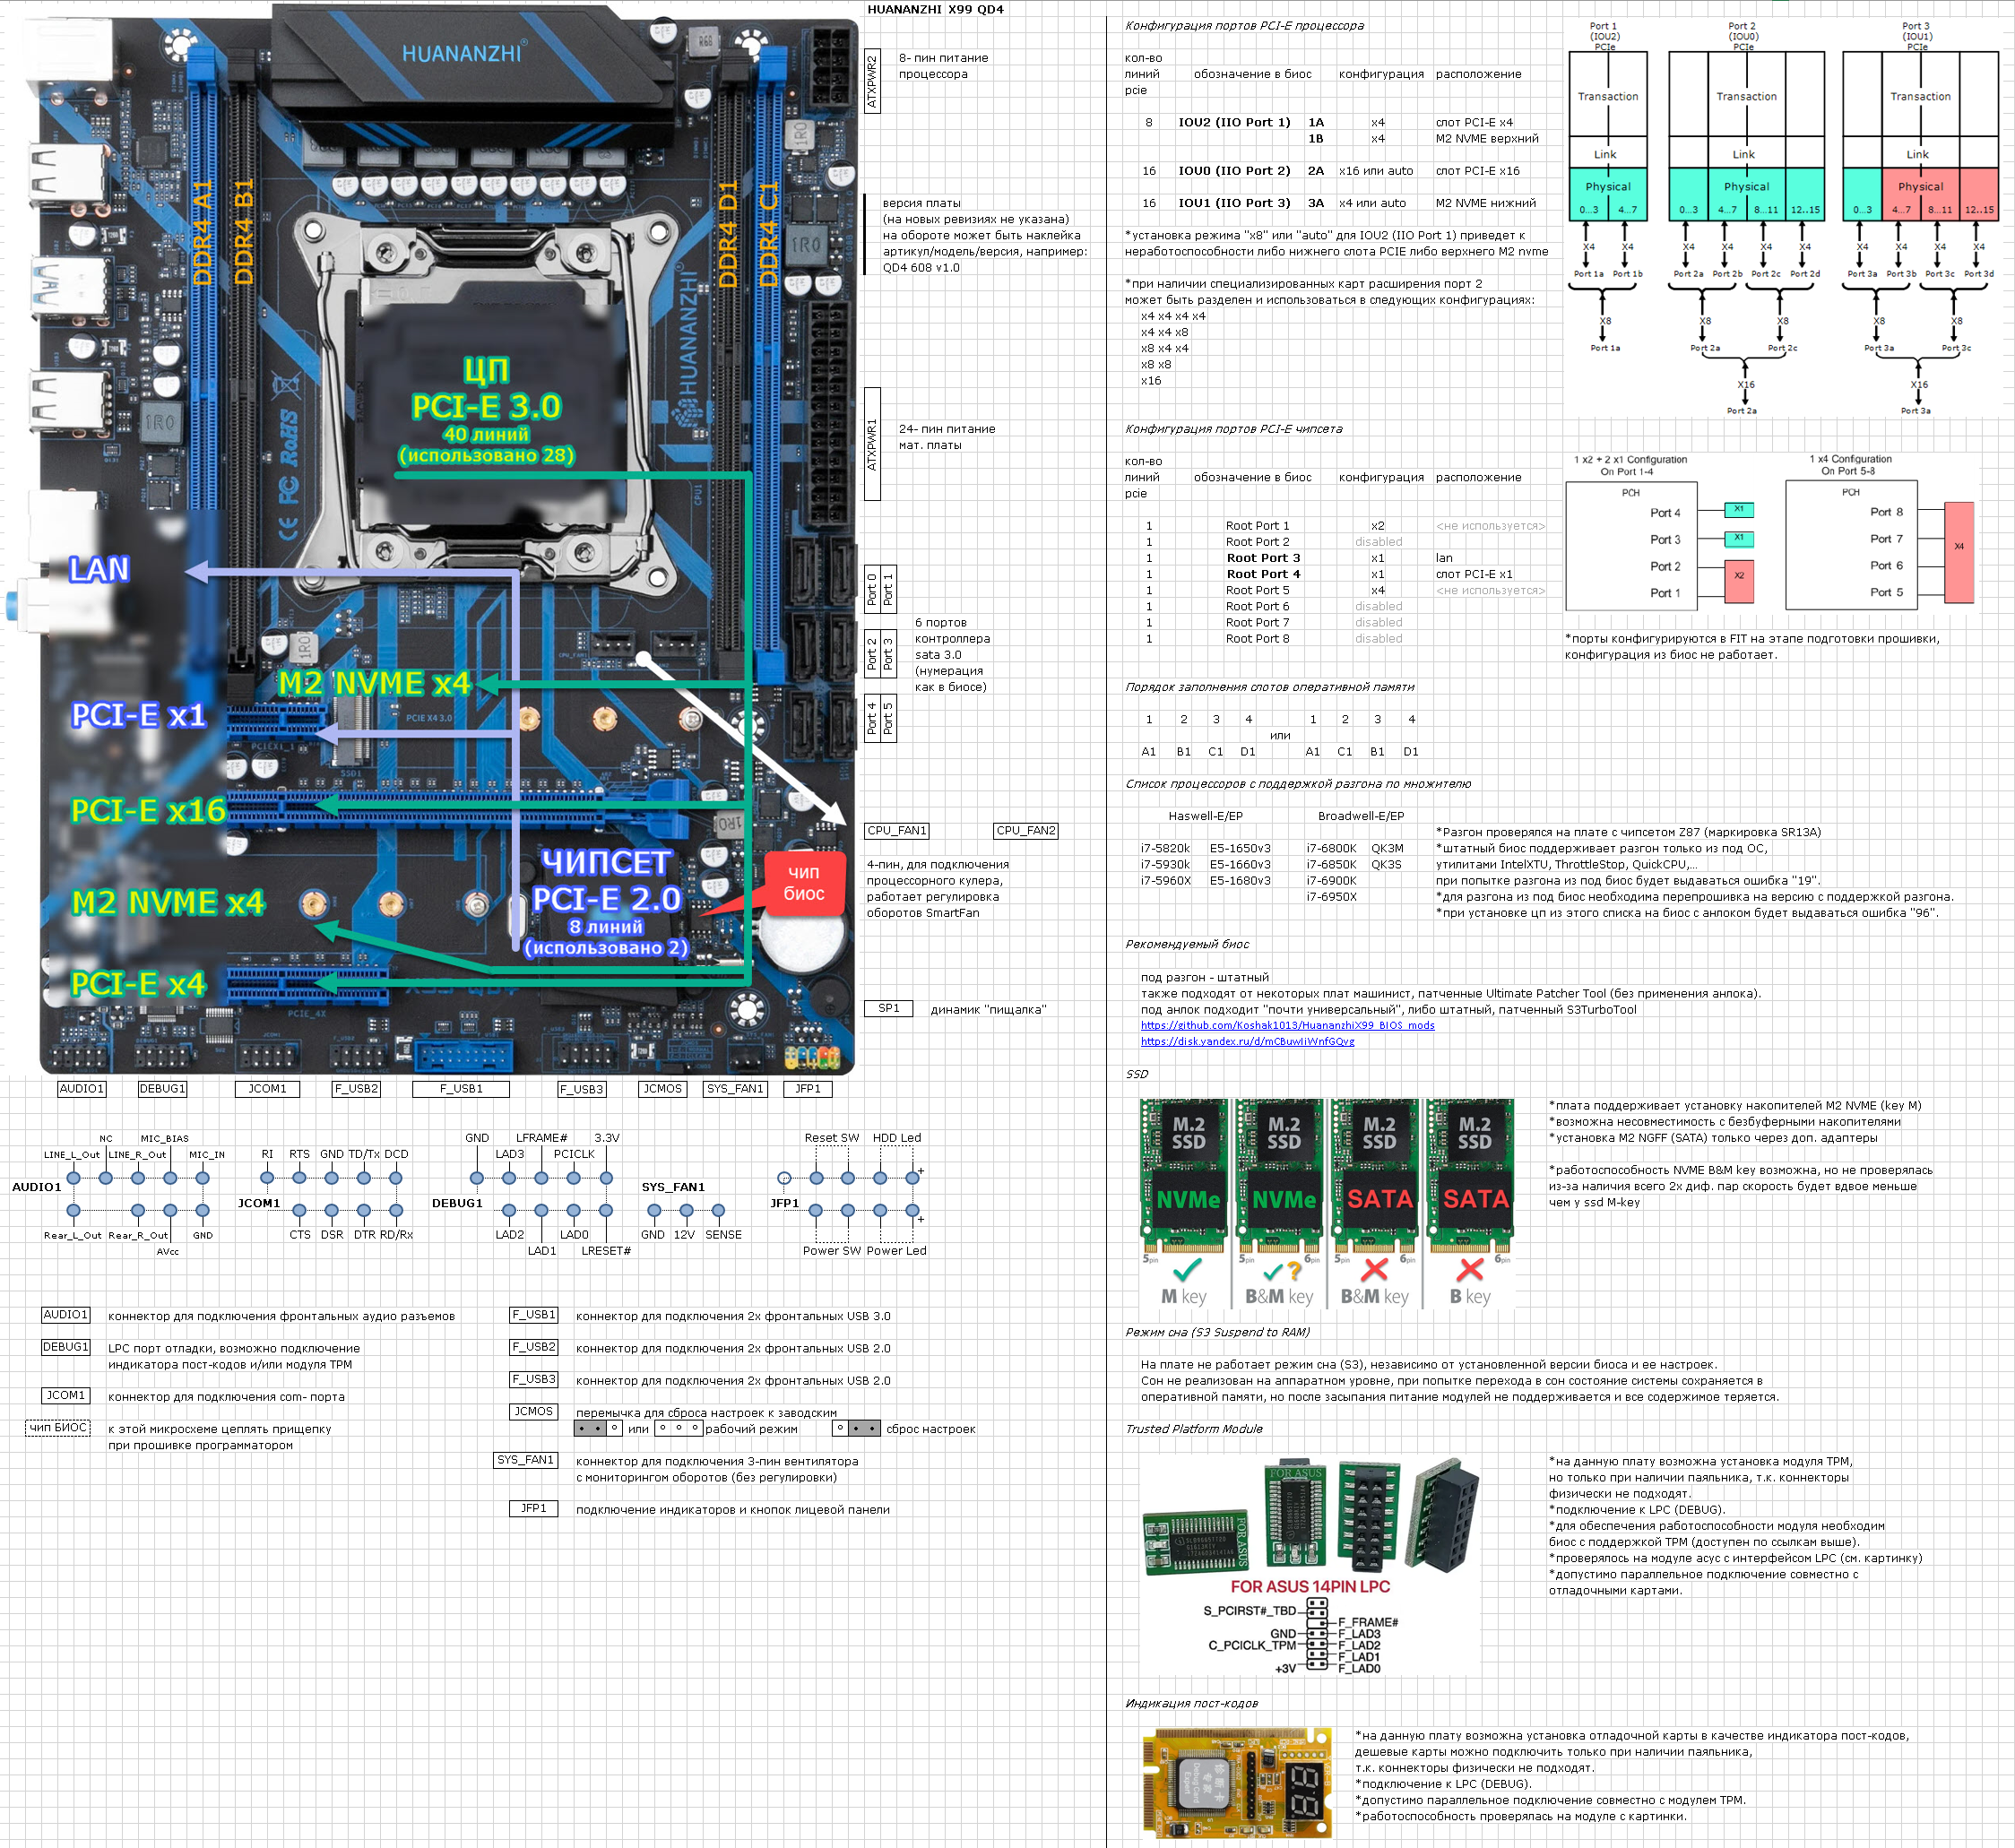Click the JCMOS label under the board
Viewport: 2015px width, 1848px height.
click(x=662, y=1089)
